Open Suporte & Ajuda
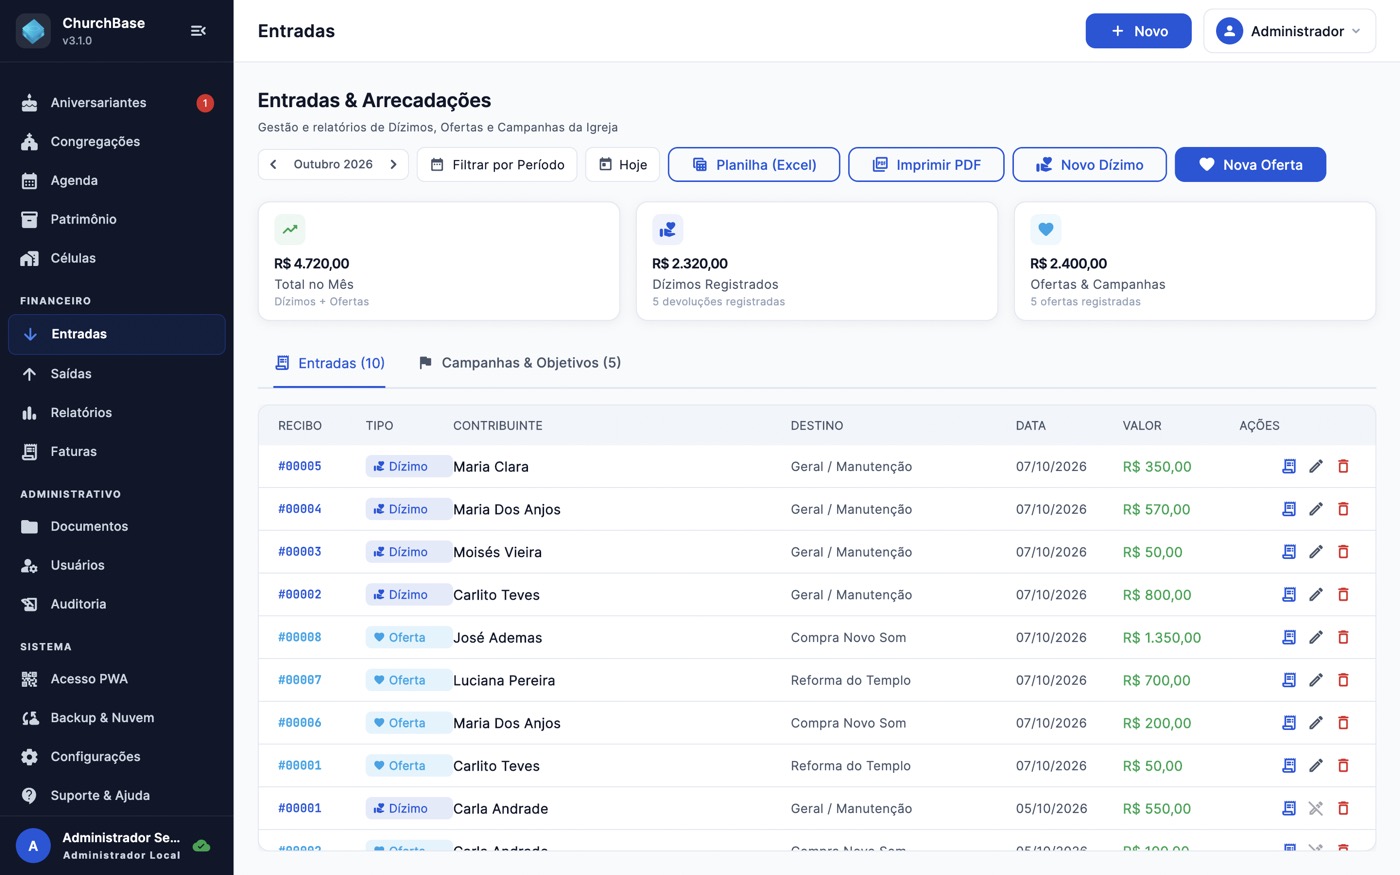 tap(117, 796)
